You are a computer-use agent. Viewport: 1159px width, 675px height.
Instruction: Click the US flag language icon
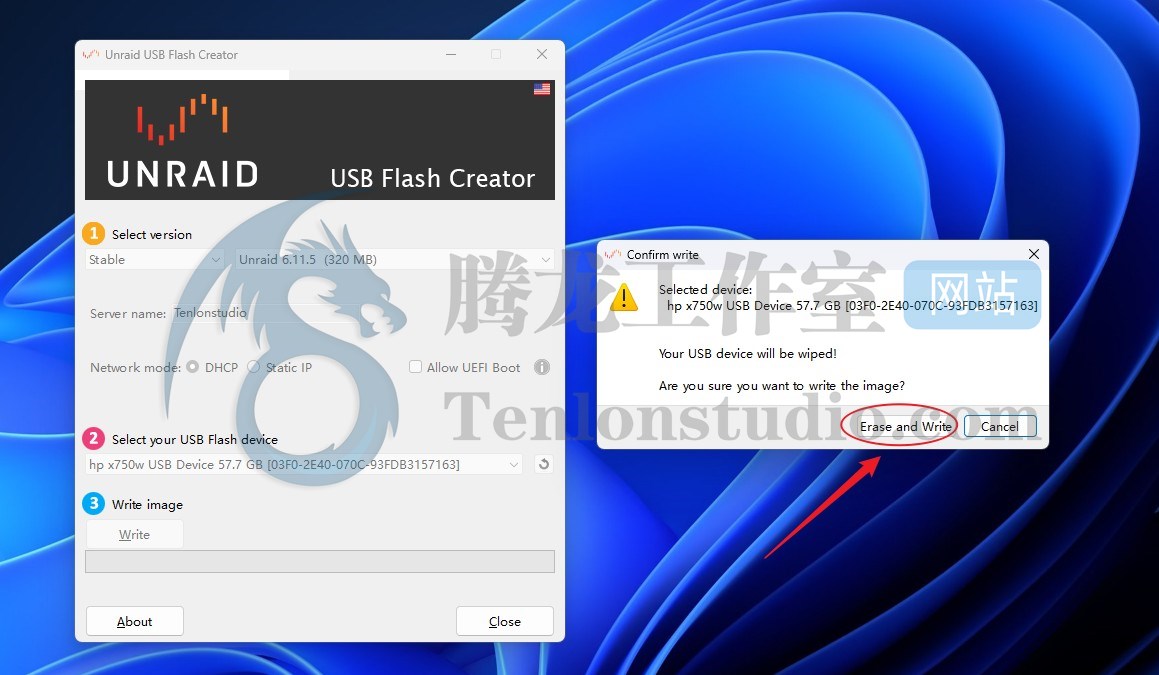542,89
